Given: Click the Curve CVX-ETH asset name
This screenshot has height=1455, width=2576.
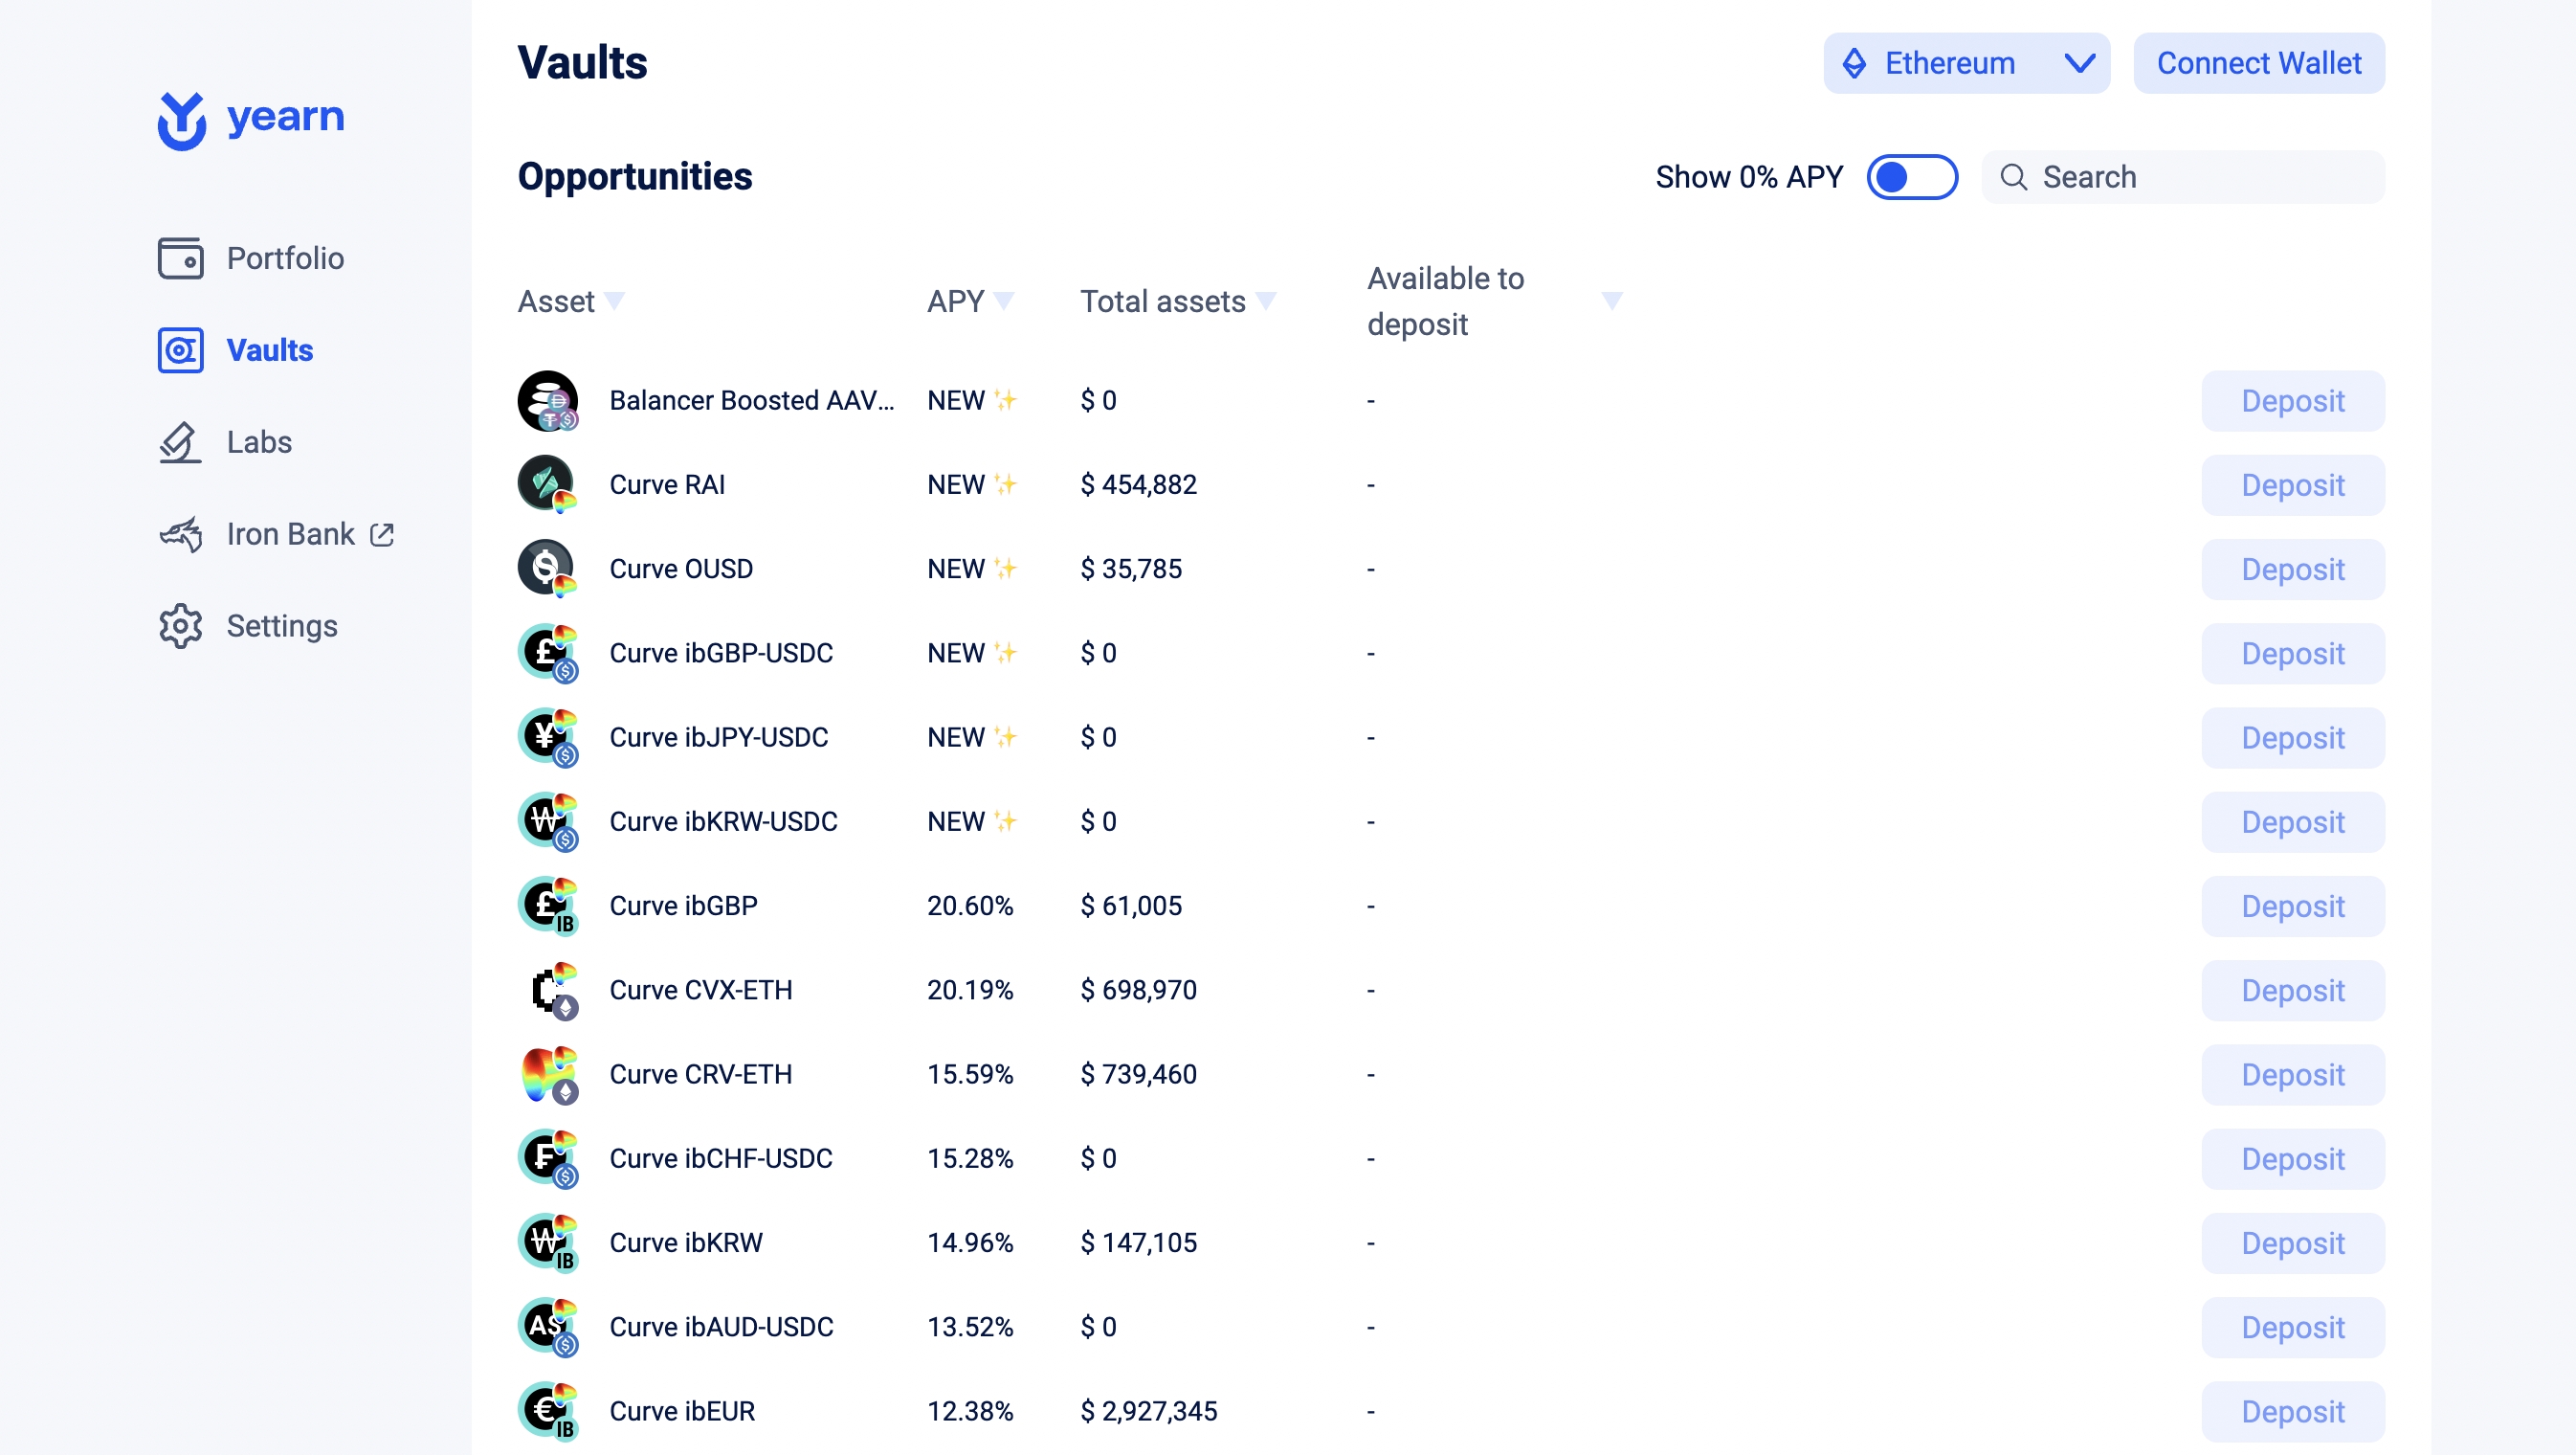Looking at the screenshot, I should [x=701, y=990].
